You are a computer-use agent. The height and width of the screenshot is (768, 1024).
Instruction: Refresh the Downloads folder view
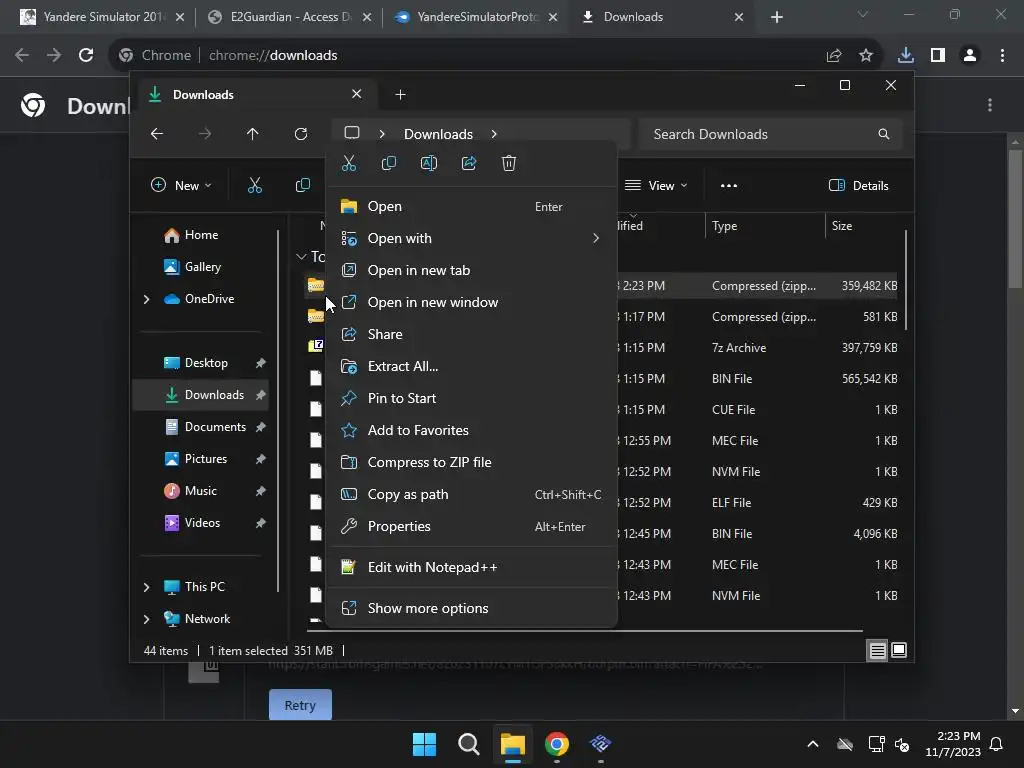[300, 134]
